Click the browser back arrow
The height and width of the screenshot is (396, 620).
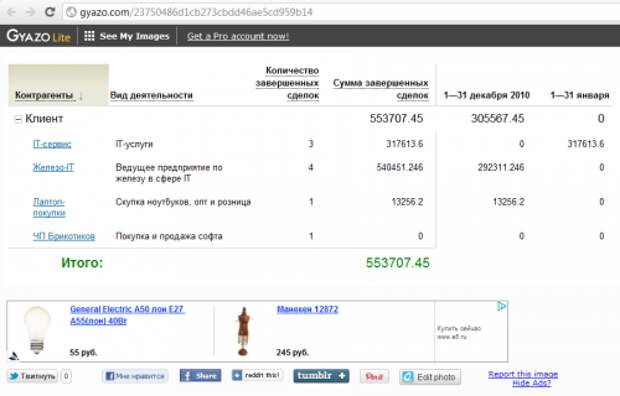tap(11, 12)
